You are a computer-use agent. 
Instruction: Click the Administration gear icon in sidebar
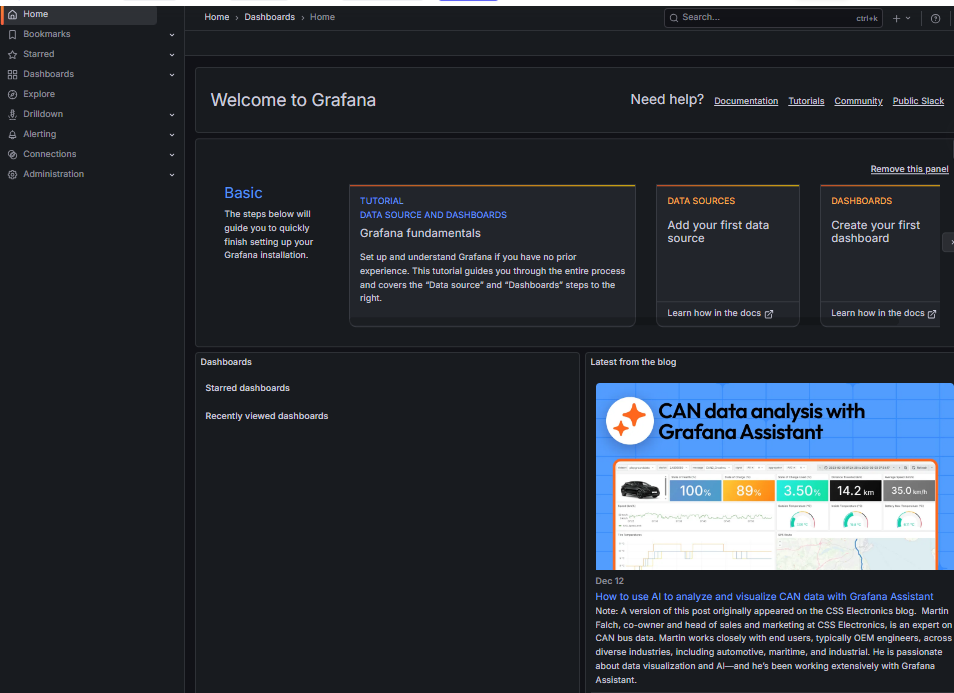click(12, 175)
